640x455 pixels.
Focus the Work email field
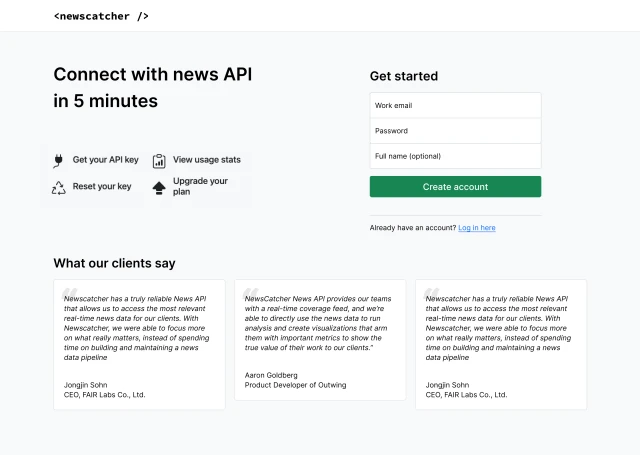pyautogui.click(x=456, y=105)
